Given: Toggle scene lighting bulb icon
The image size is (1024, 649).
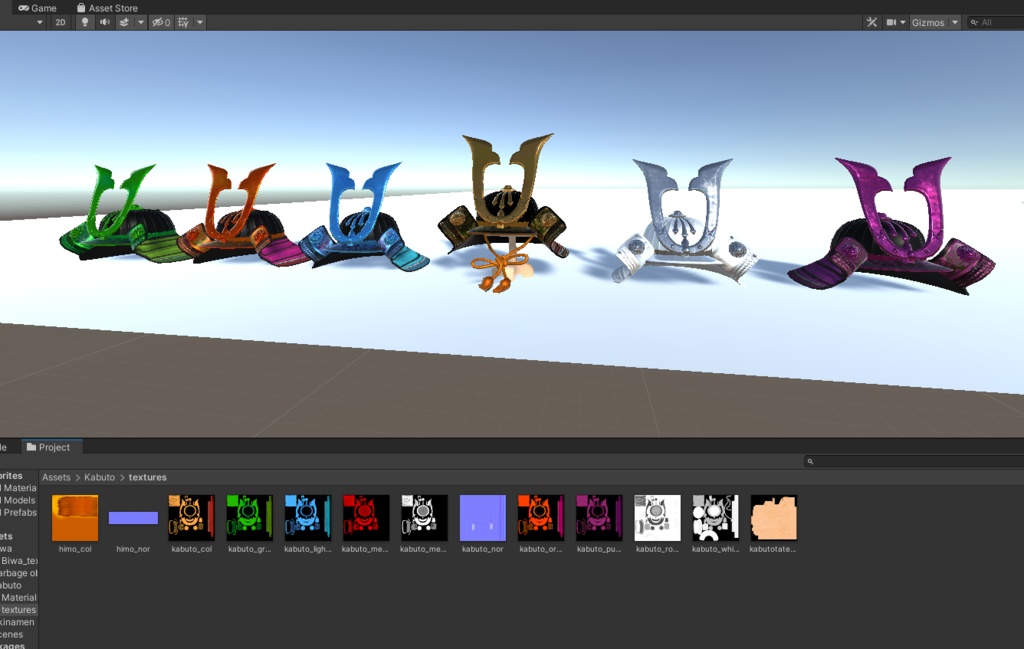Looking at the screenshot, I should coord(84,22).
